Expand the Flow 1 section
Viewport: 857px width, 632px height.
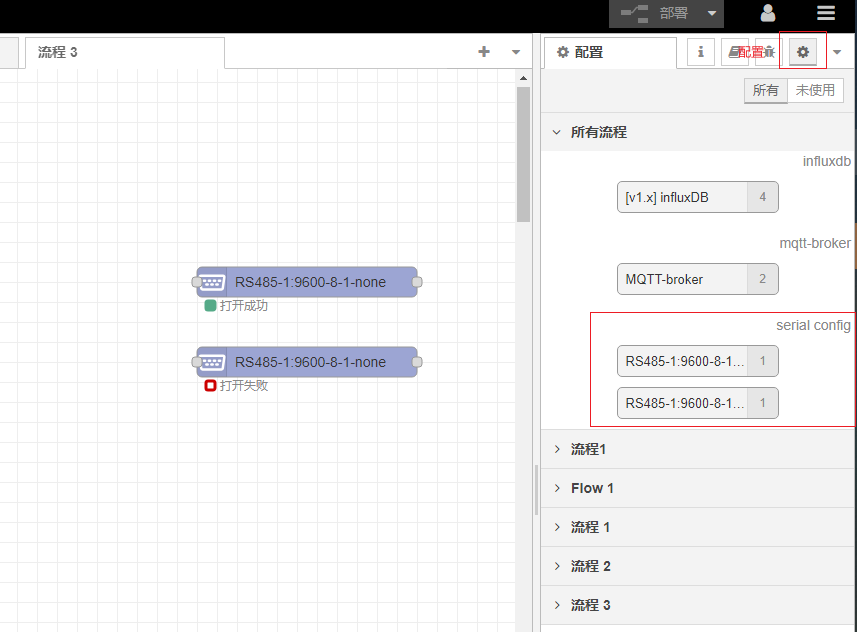(x=592, y=488)
